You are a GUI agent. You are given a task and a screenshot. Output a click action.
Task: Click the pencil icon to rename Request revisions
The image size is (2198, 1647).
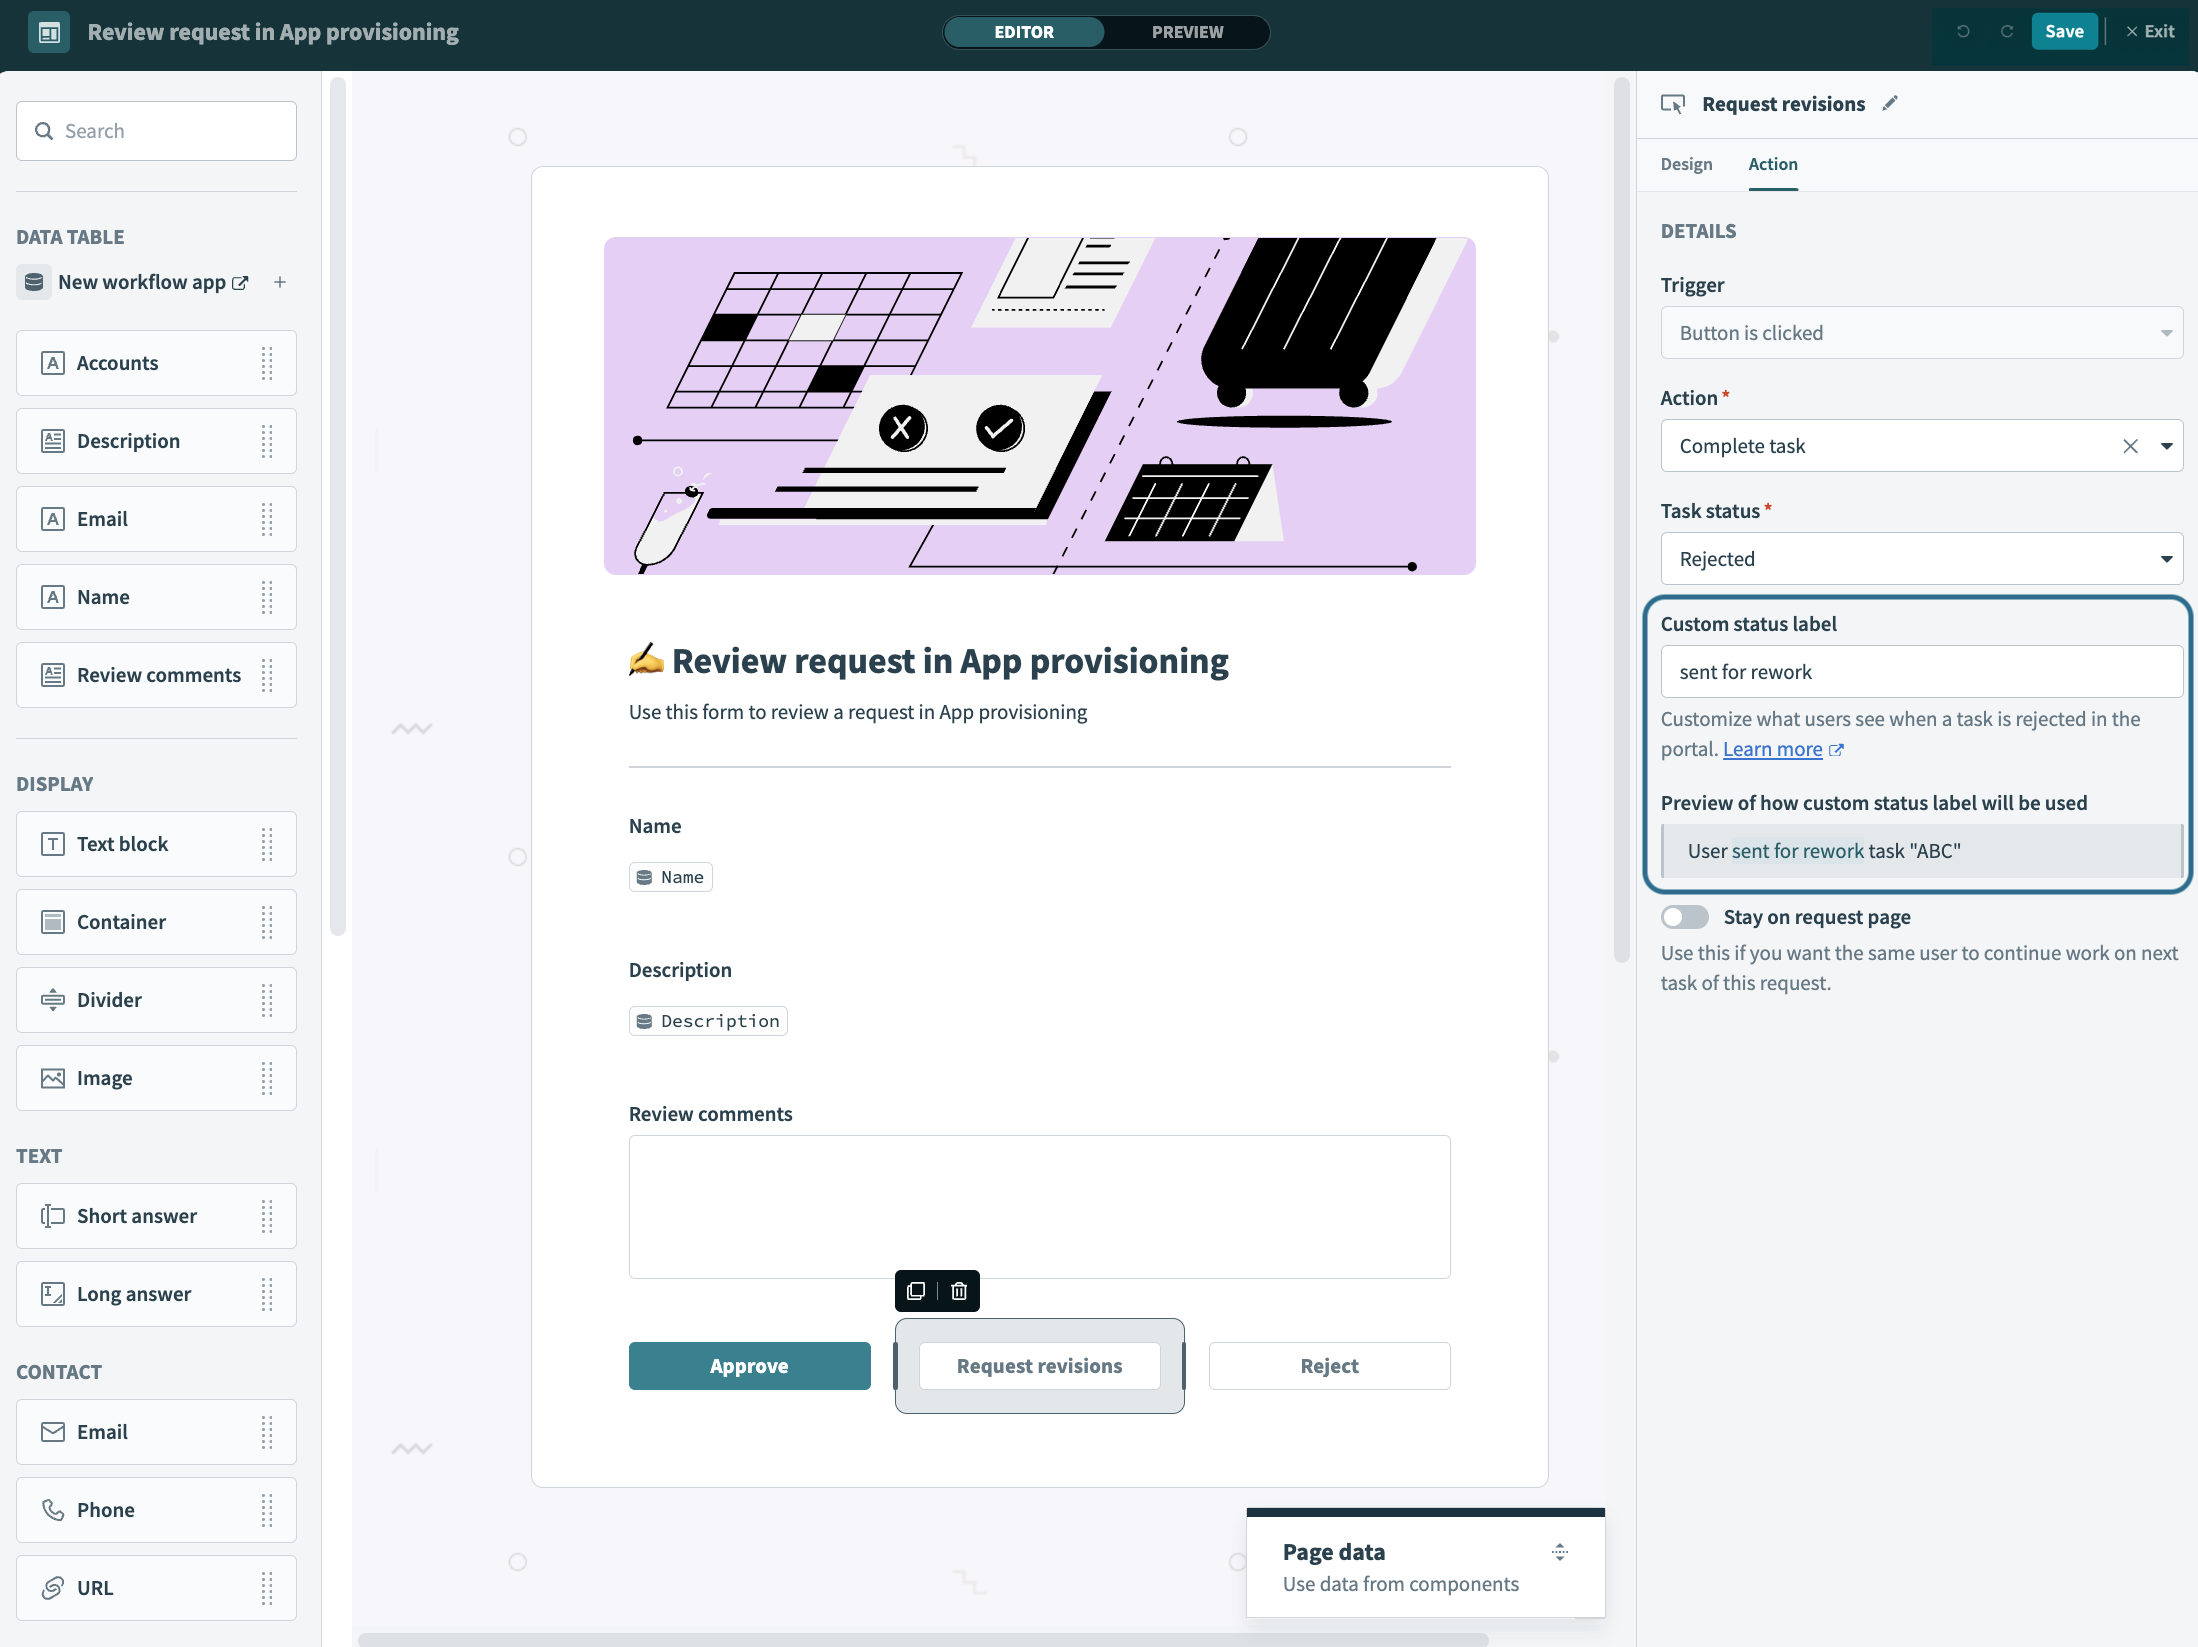pyautogui.click(x=1890, y=103)
